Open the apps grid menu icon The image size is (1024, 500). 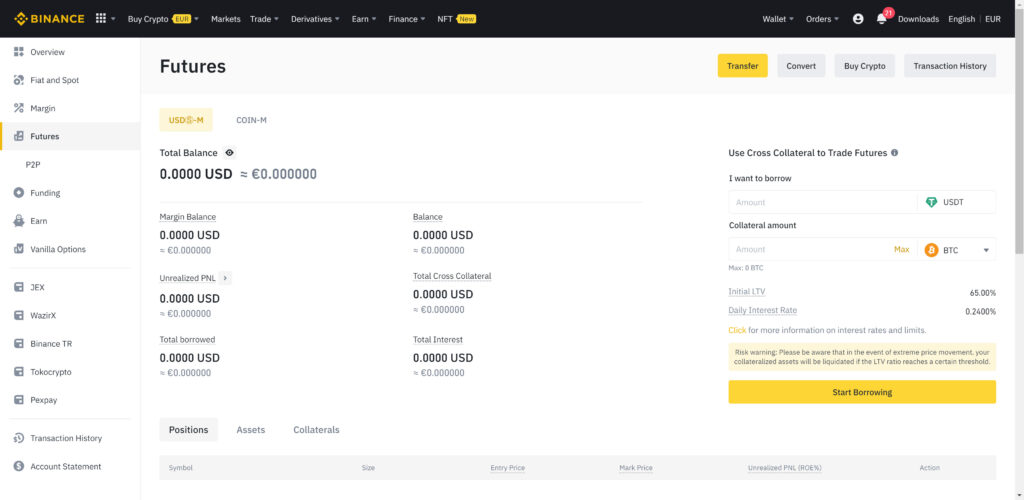click(101, 19)
